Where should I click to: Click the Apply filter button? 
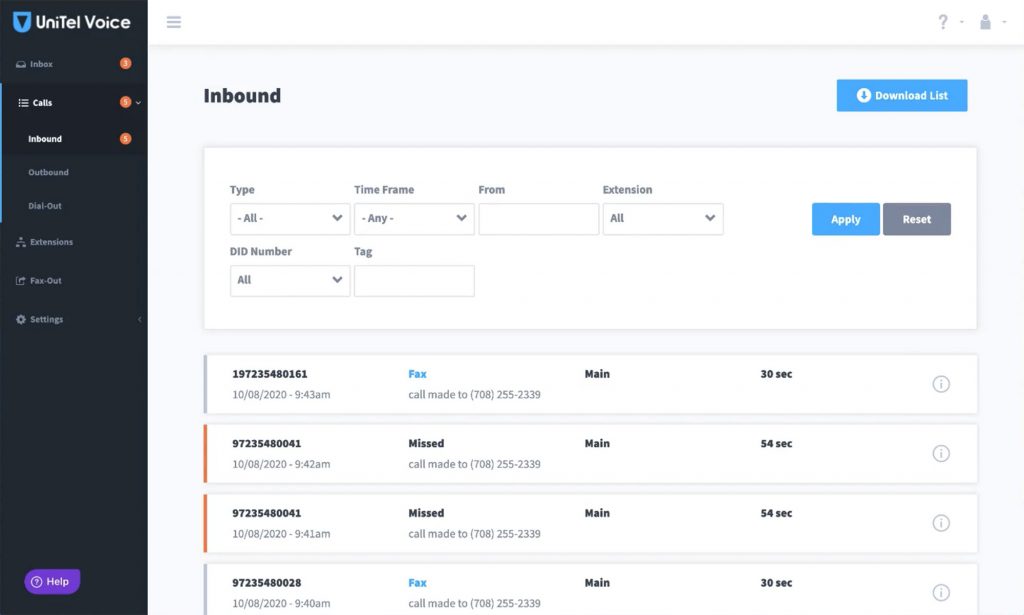[845, 219]
